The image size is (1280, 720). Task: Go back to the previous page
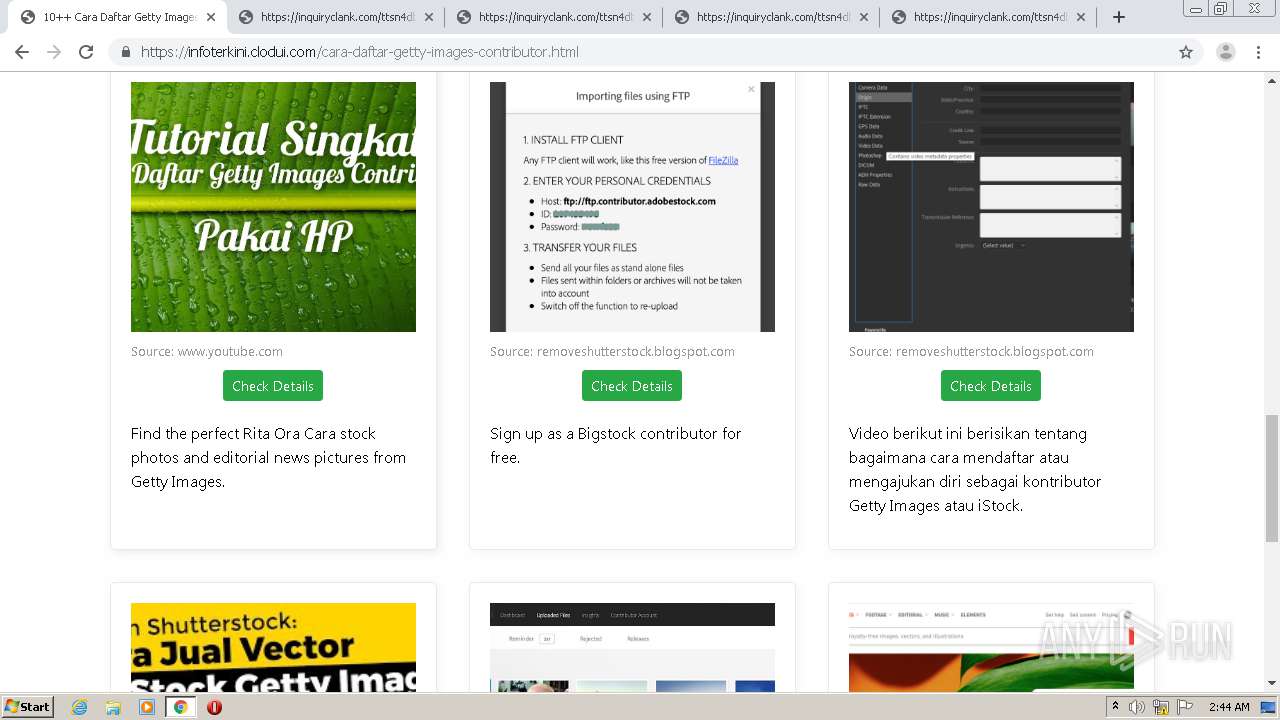click(x=22, y=52)
